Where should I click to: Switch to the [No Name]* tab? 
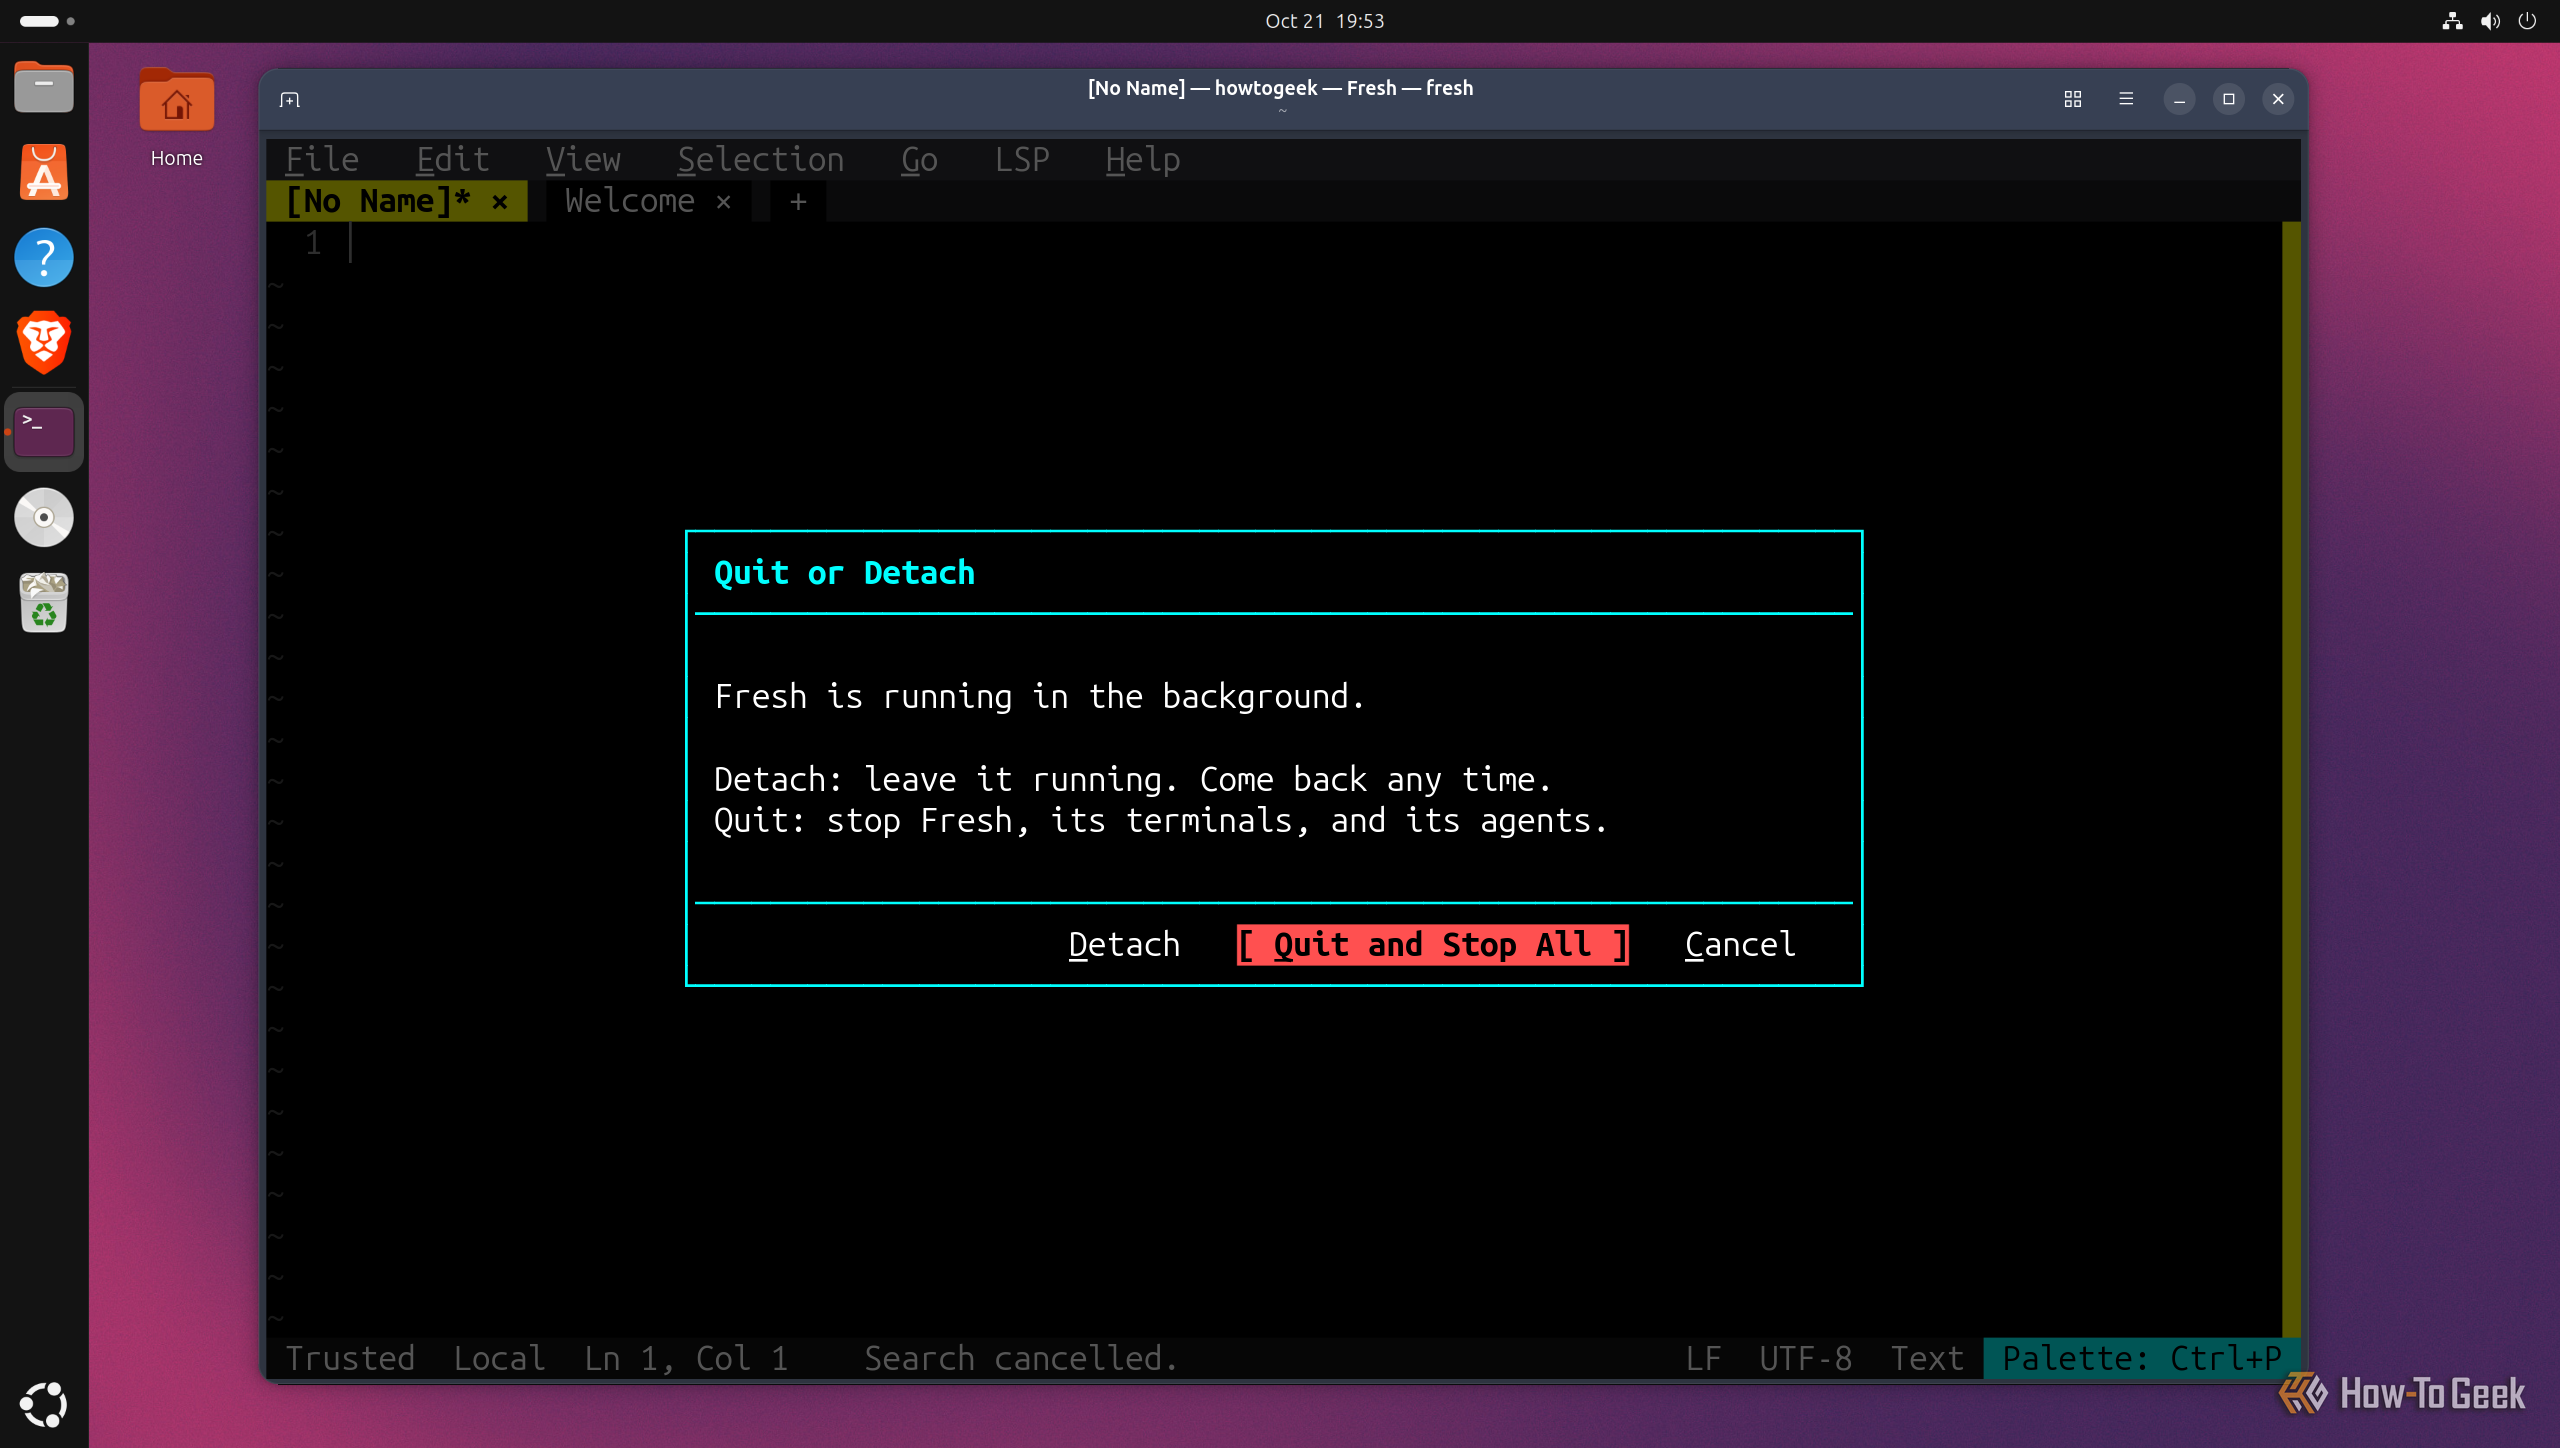tap(378, 201)
